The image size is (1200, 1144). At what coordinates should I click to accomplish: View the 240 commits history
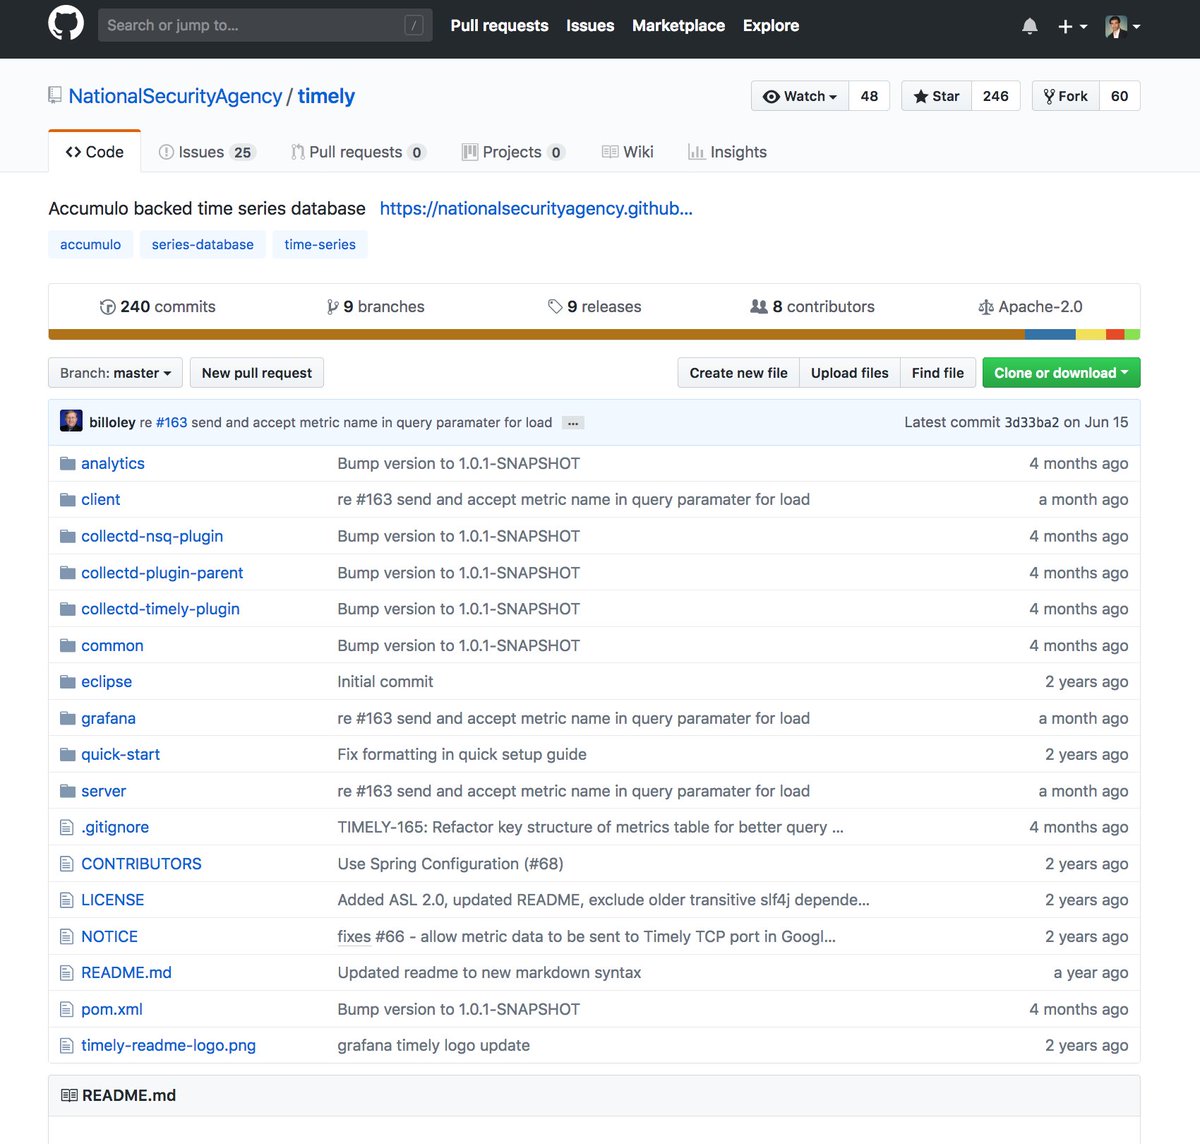(158, 307)
